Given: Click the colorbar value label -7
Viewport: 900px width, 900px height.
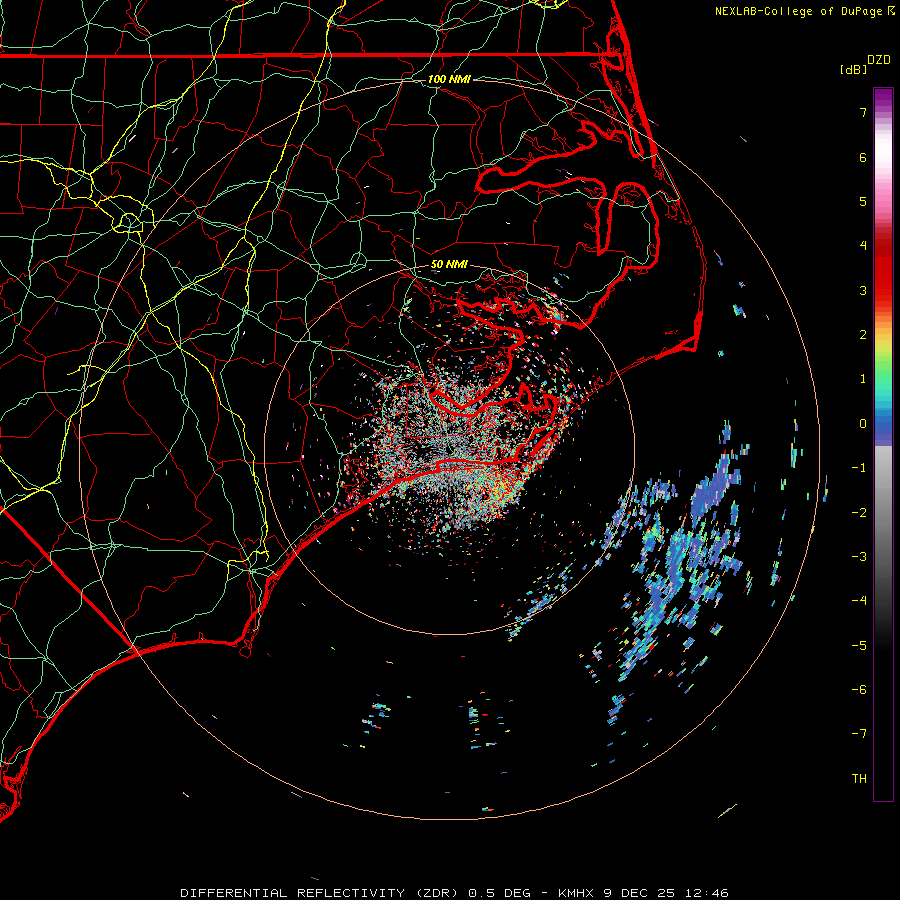Looking at the screenshot, I should [859, 734].
